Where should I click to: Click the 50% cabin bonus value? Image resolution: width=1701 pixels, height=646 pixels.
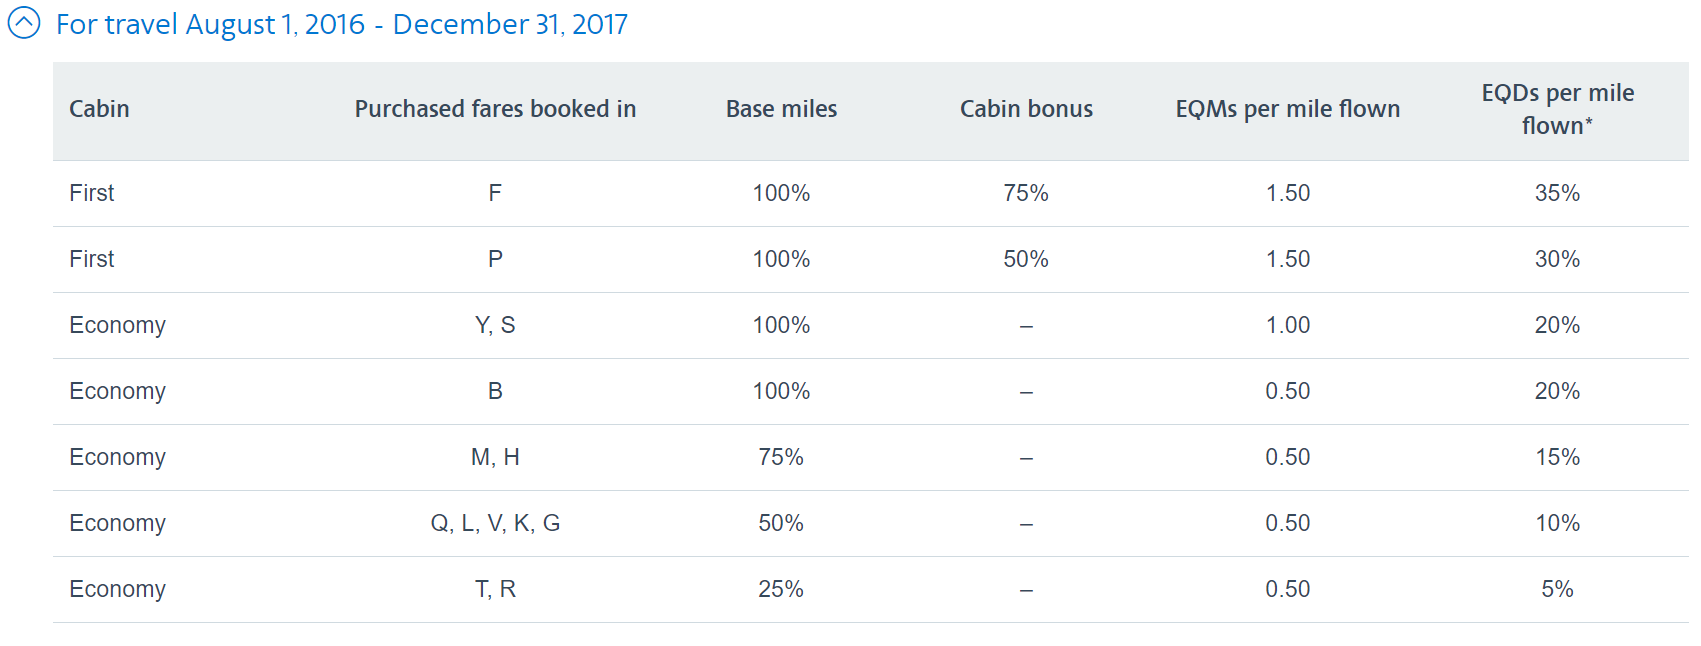coord(1026,259)
